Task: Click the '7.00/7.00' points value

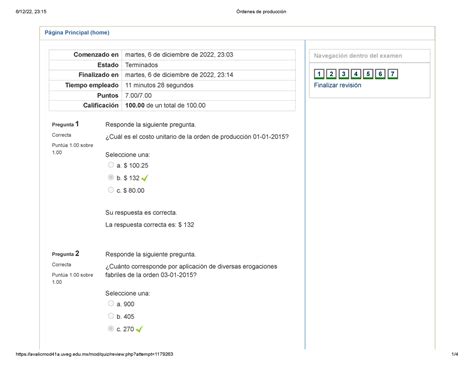Action: point(138,96)
